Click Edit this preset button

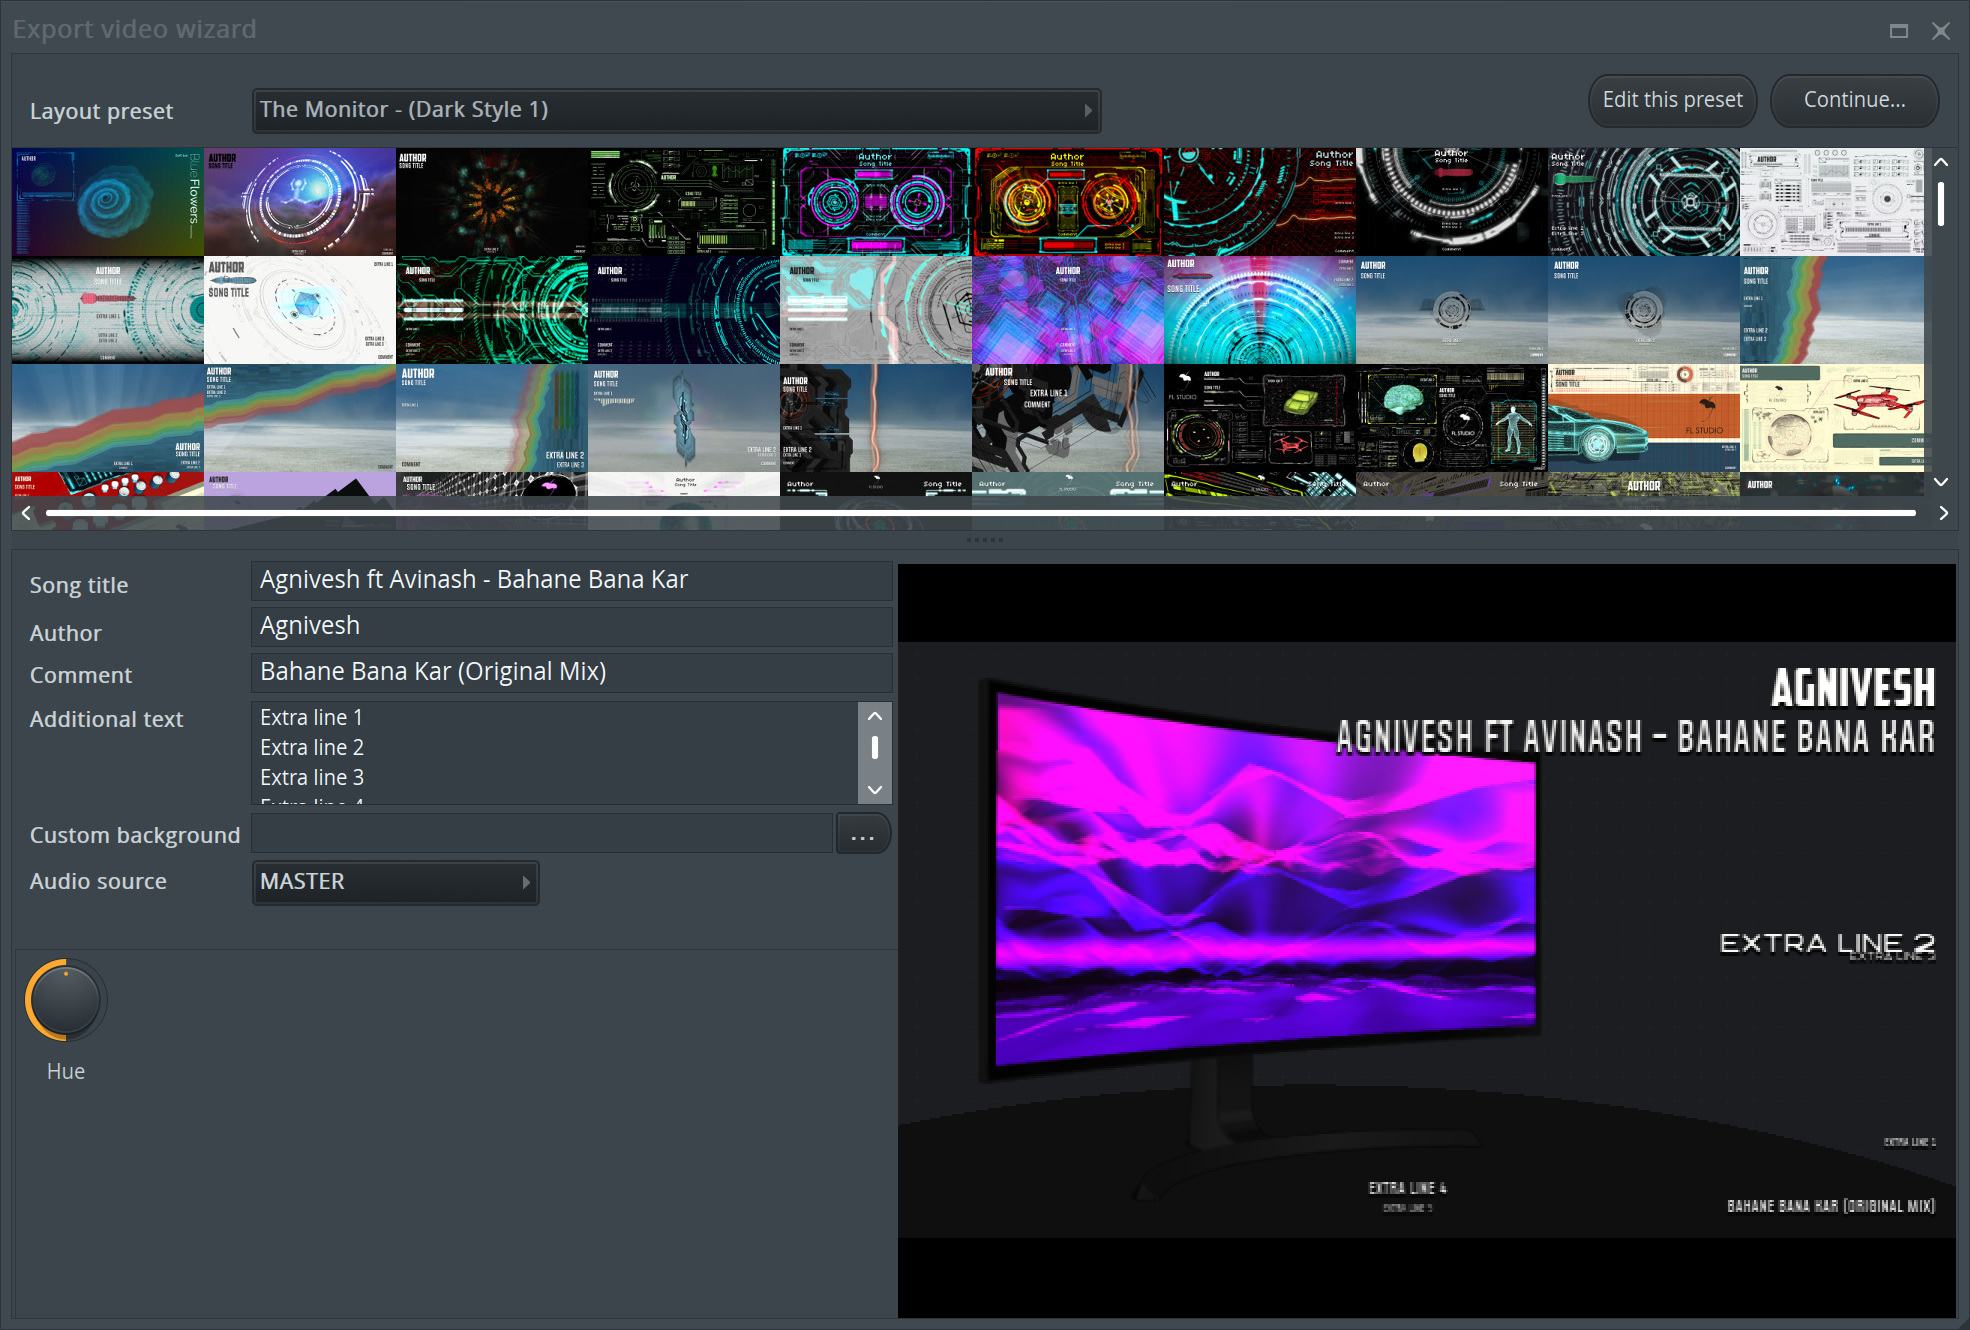[x=1670, y=99]
